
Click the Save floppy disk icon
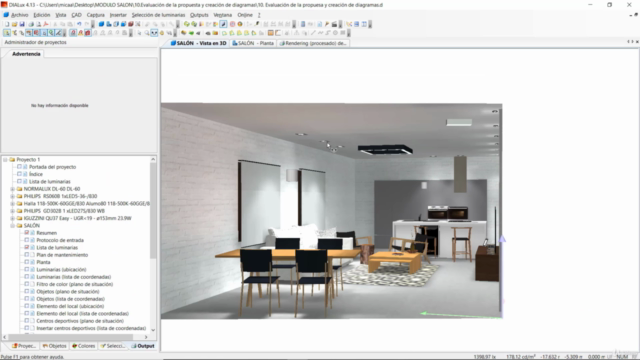22,24
